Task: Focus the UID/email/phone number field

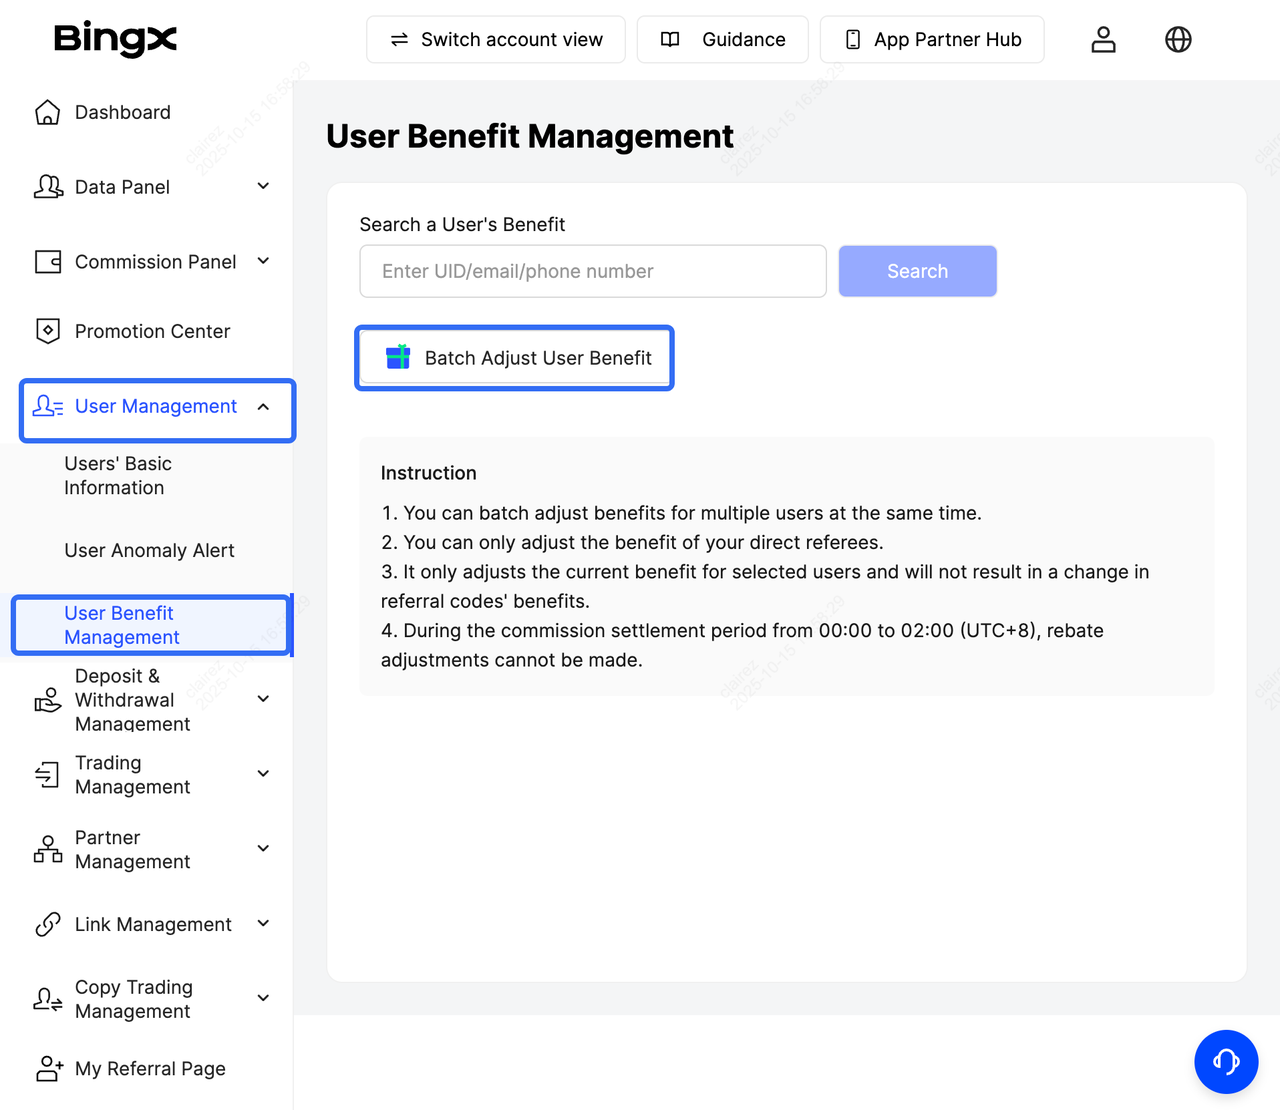Action: [x=592, y=271]
